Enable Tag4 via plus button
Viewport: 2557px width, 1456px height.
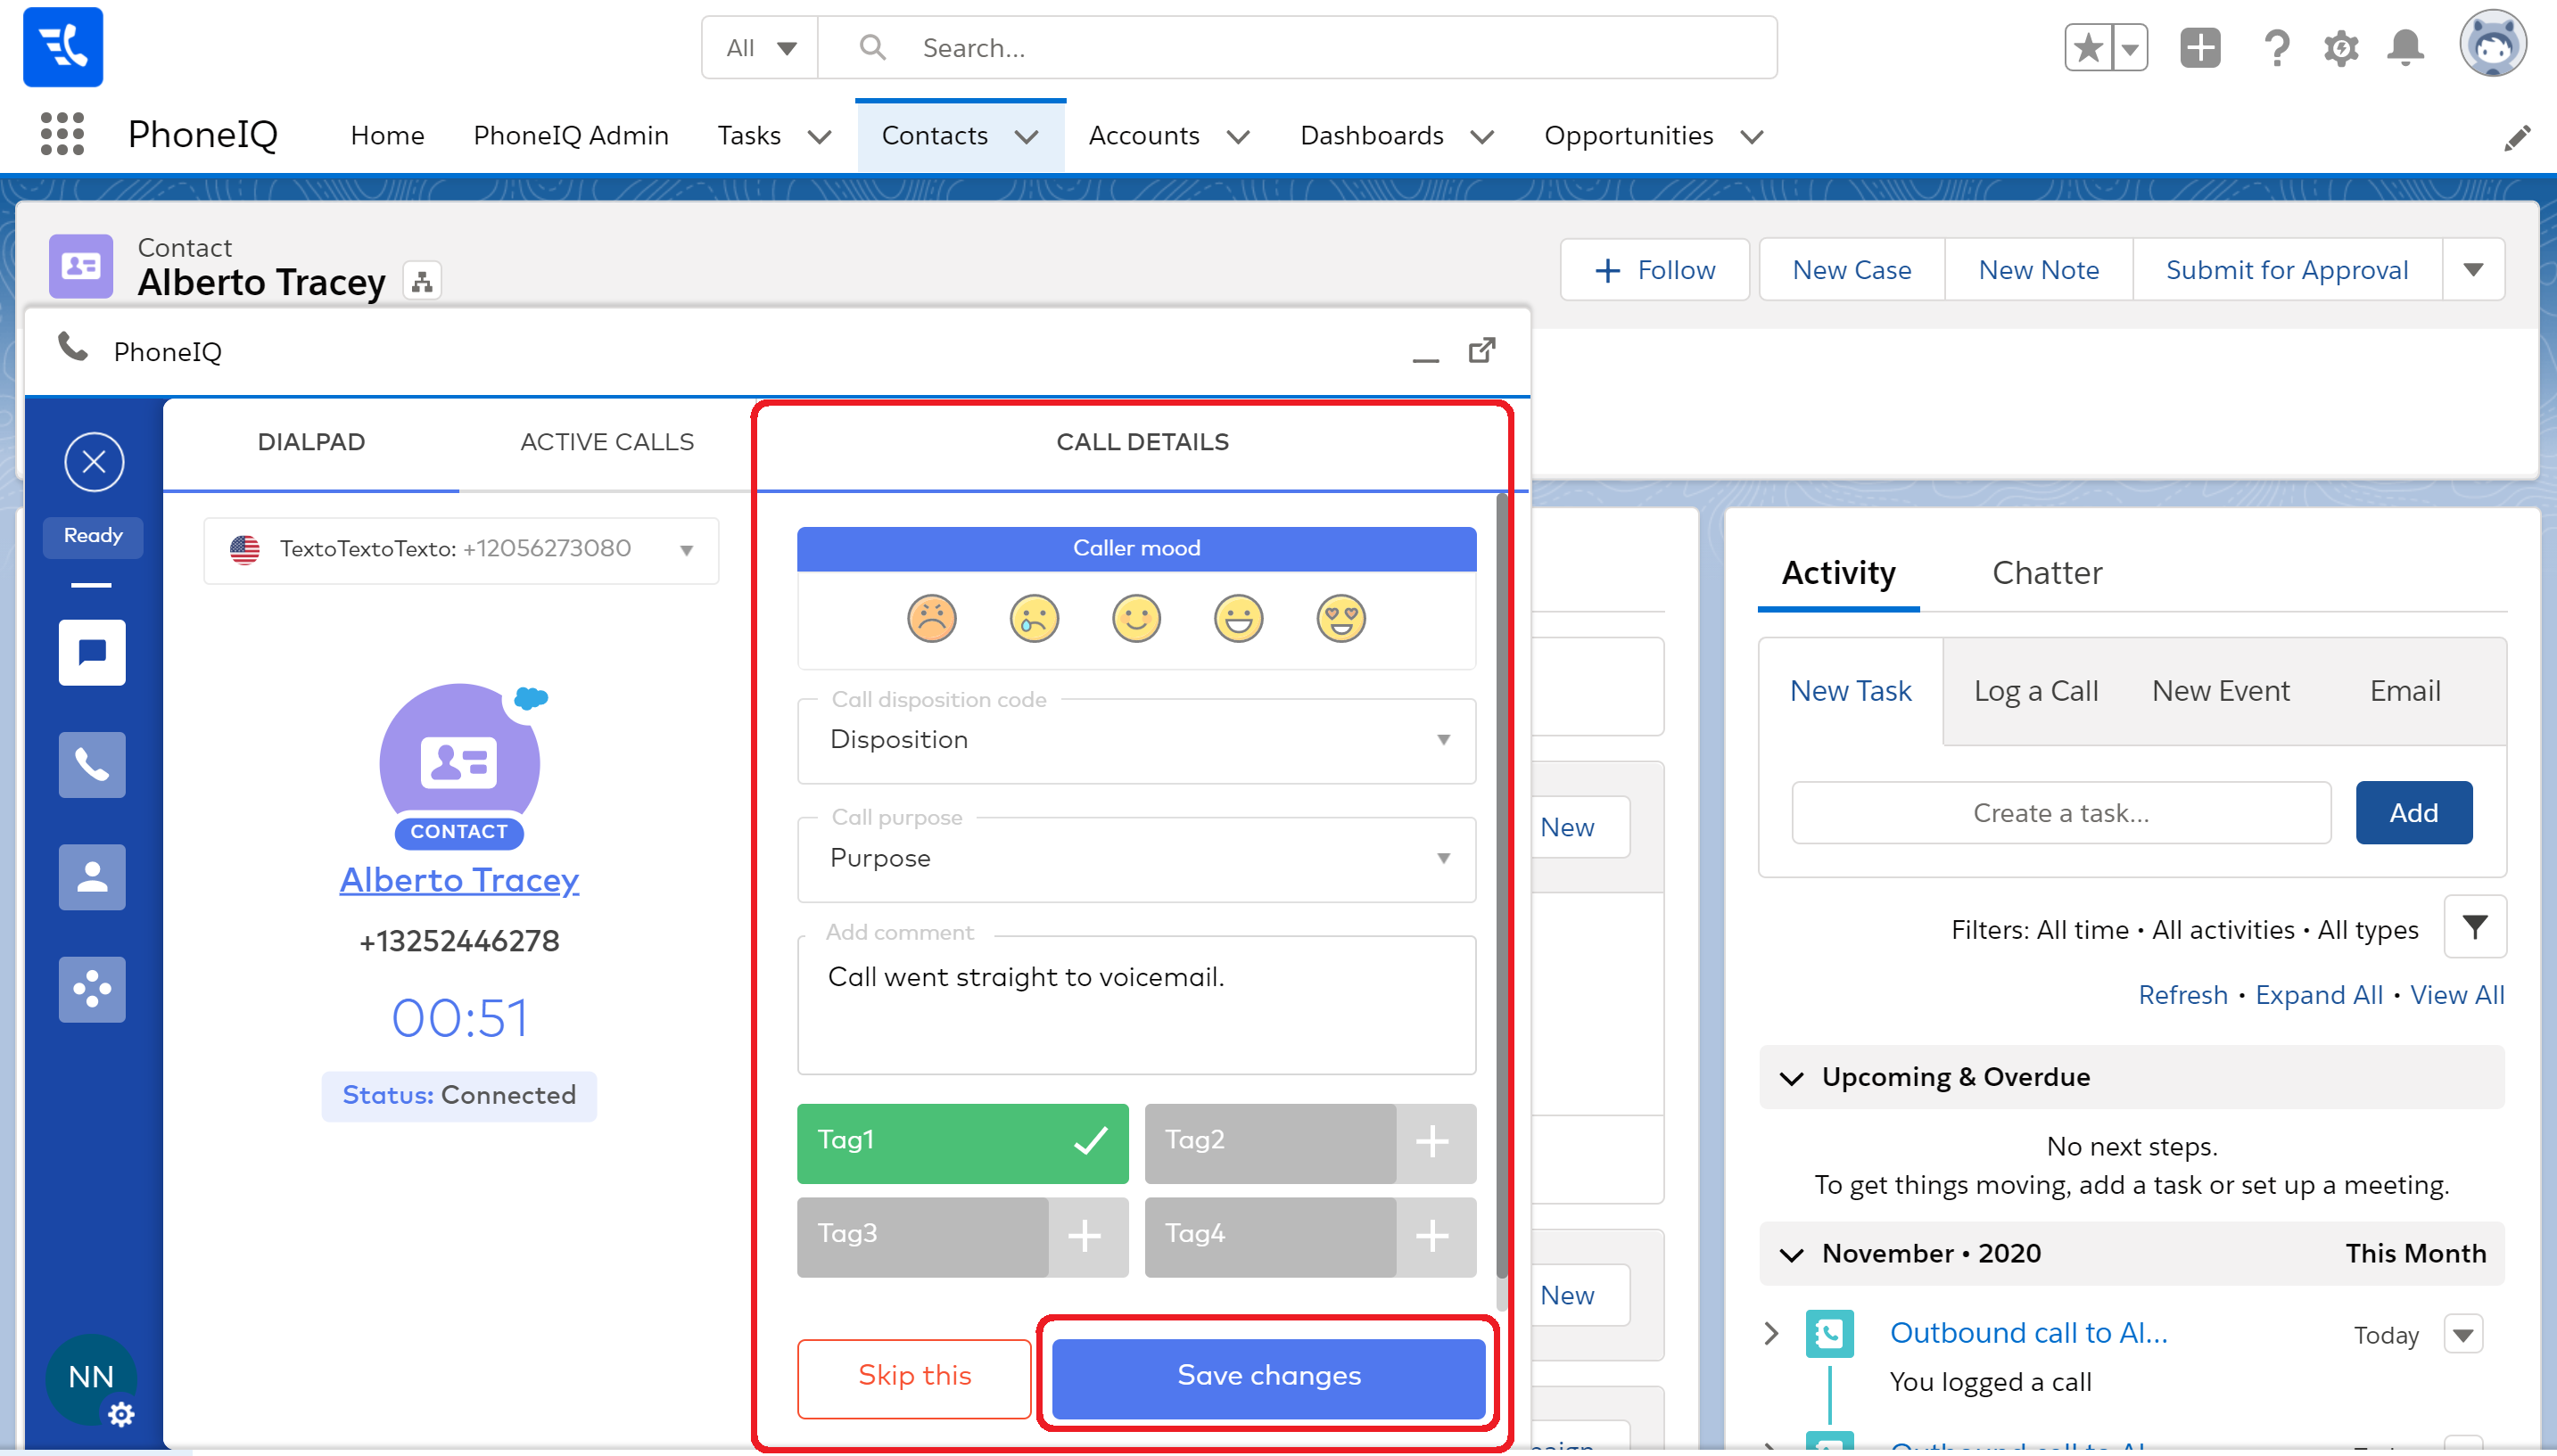pos(1433,1236)
